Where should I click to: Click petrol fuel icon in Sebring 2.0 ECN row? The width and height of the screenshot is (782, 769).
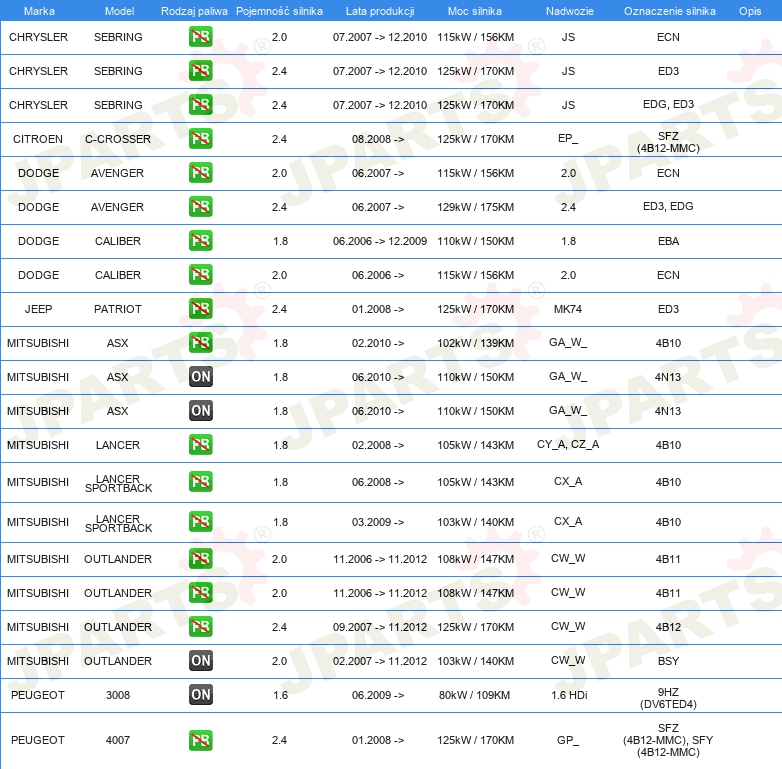pos(200,37)
